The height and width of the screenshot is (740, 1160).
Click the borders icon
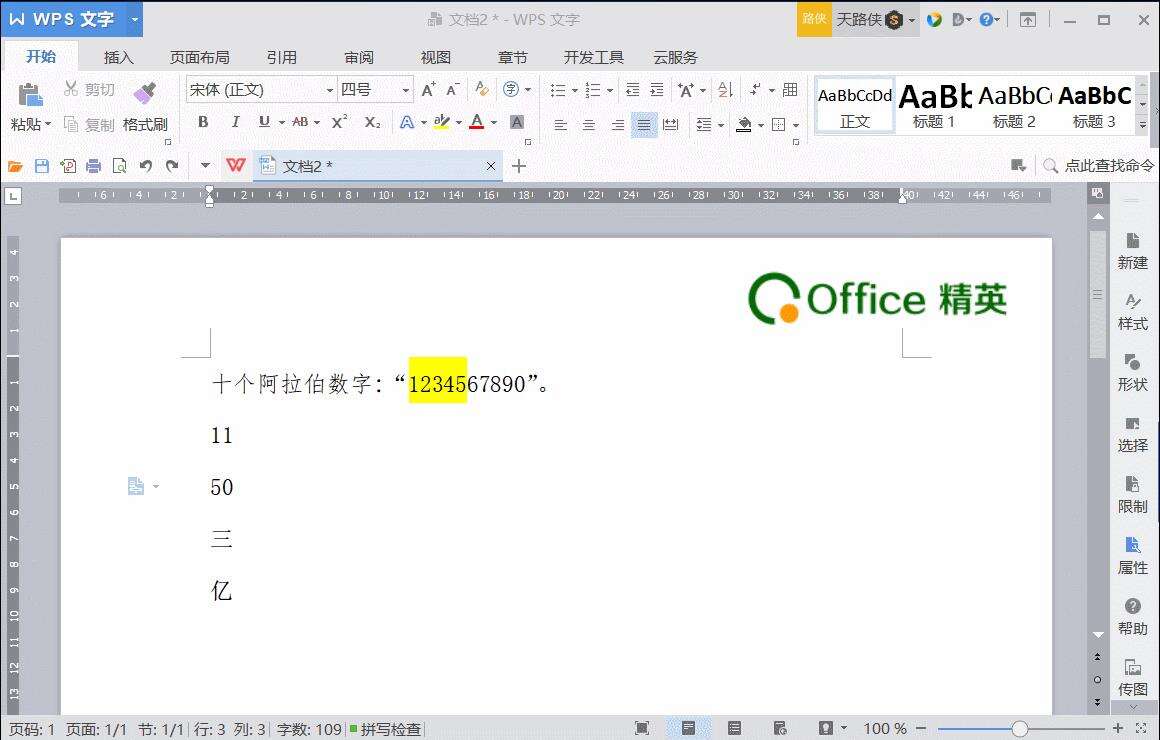[778, 124]
